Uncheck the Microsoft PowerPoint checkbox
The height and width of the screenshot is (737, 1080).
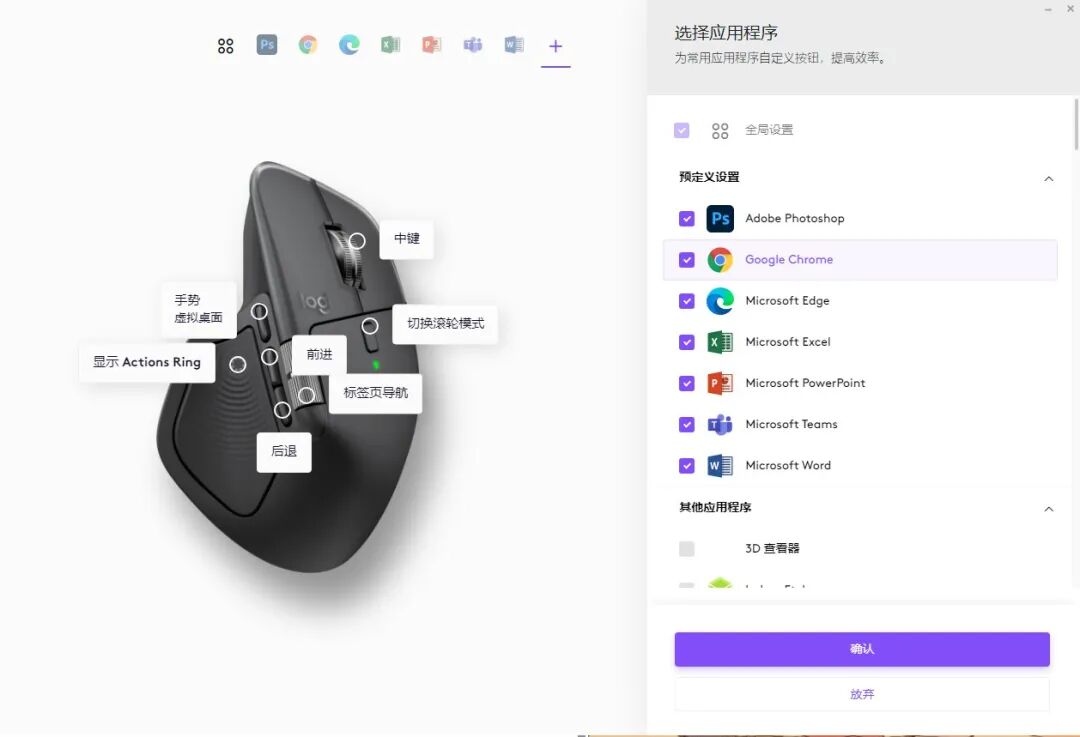687,383
